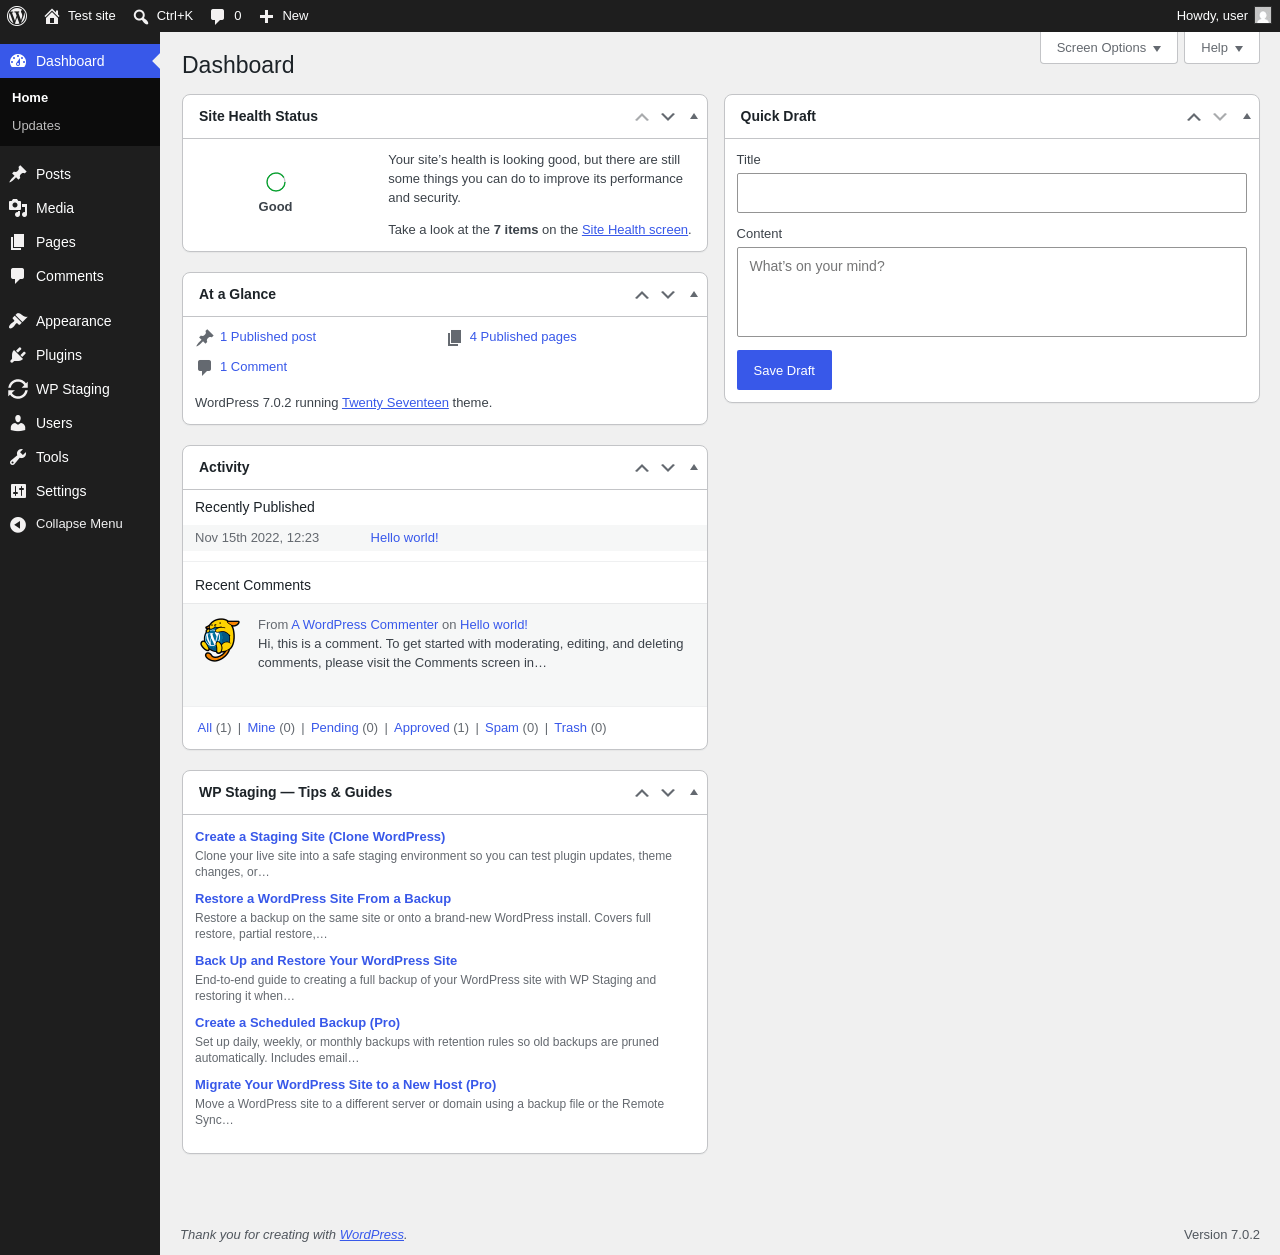The width and height of the screenshot is (1280, 1255).
Task: Move Activity widget down
Action: [x=668, y=468]
